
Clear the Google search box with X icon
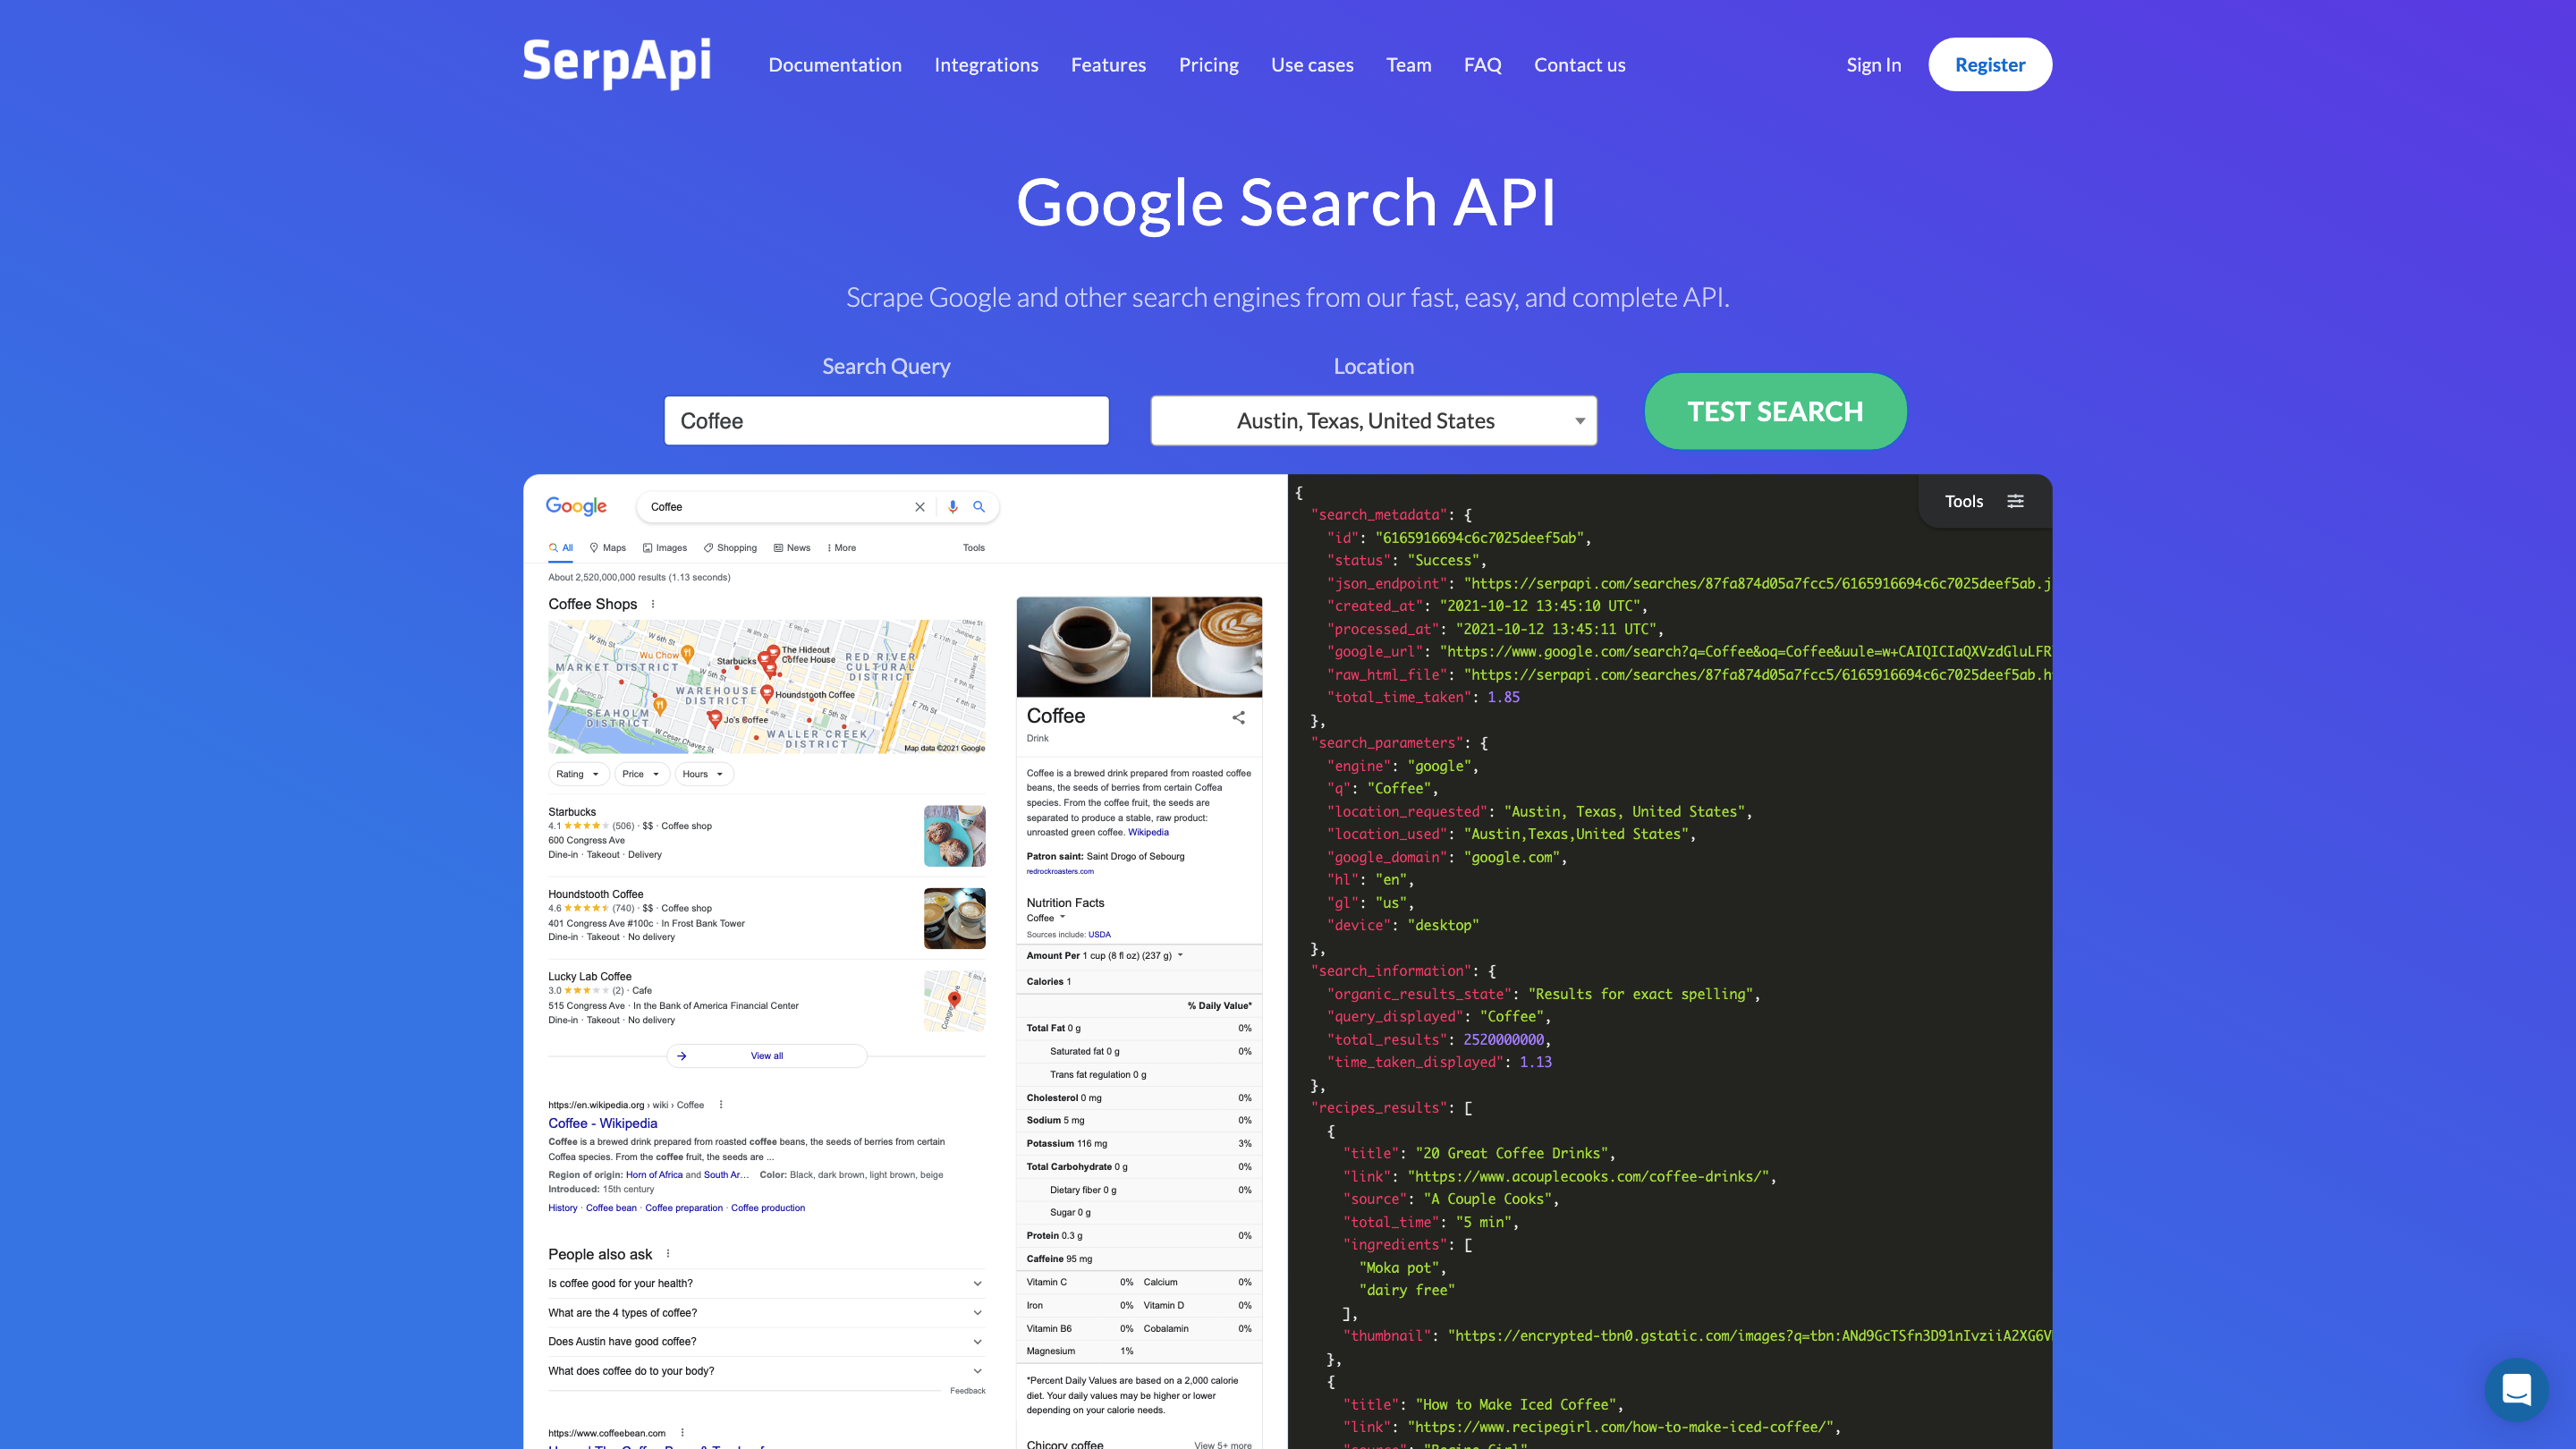point(919,507)
